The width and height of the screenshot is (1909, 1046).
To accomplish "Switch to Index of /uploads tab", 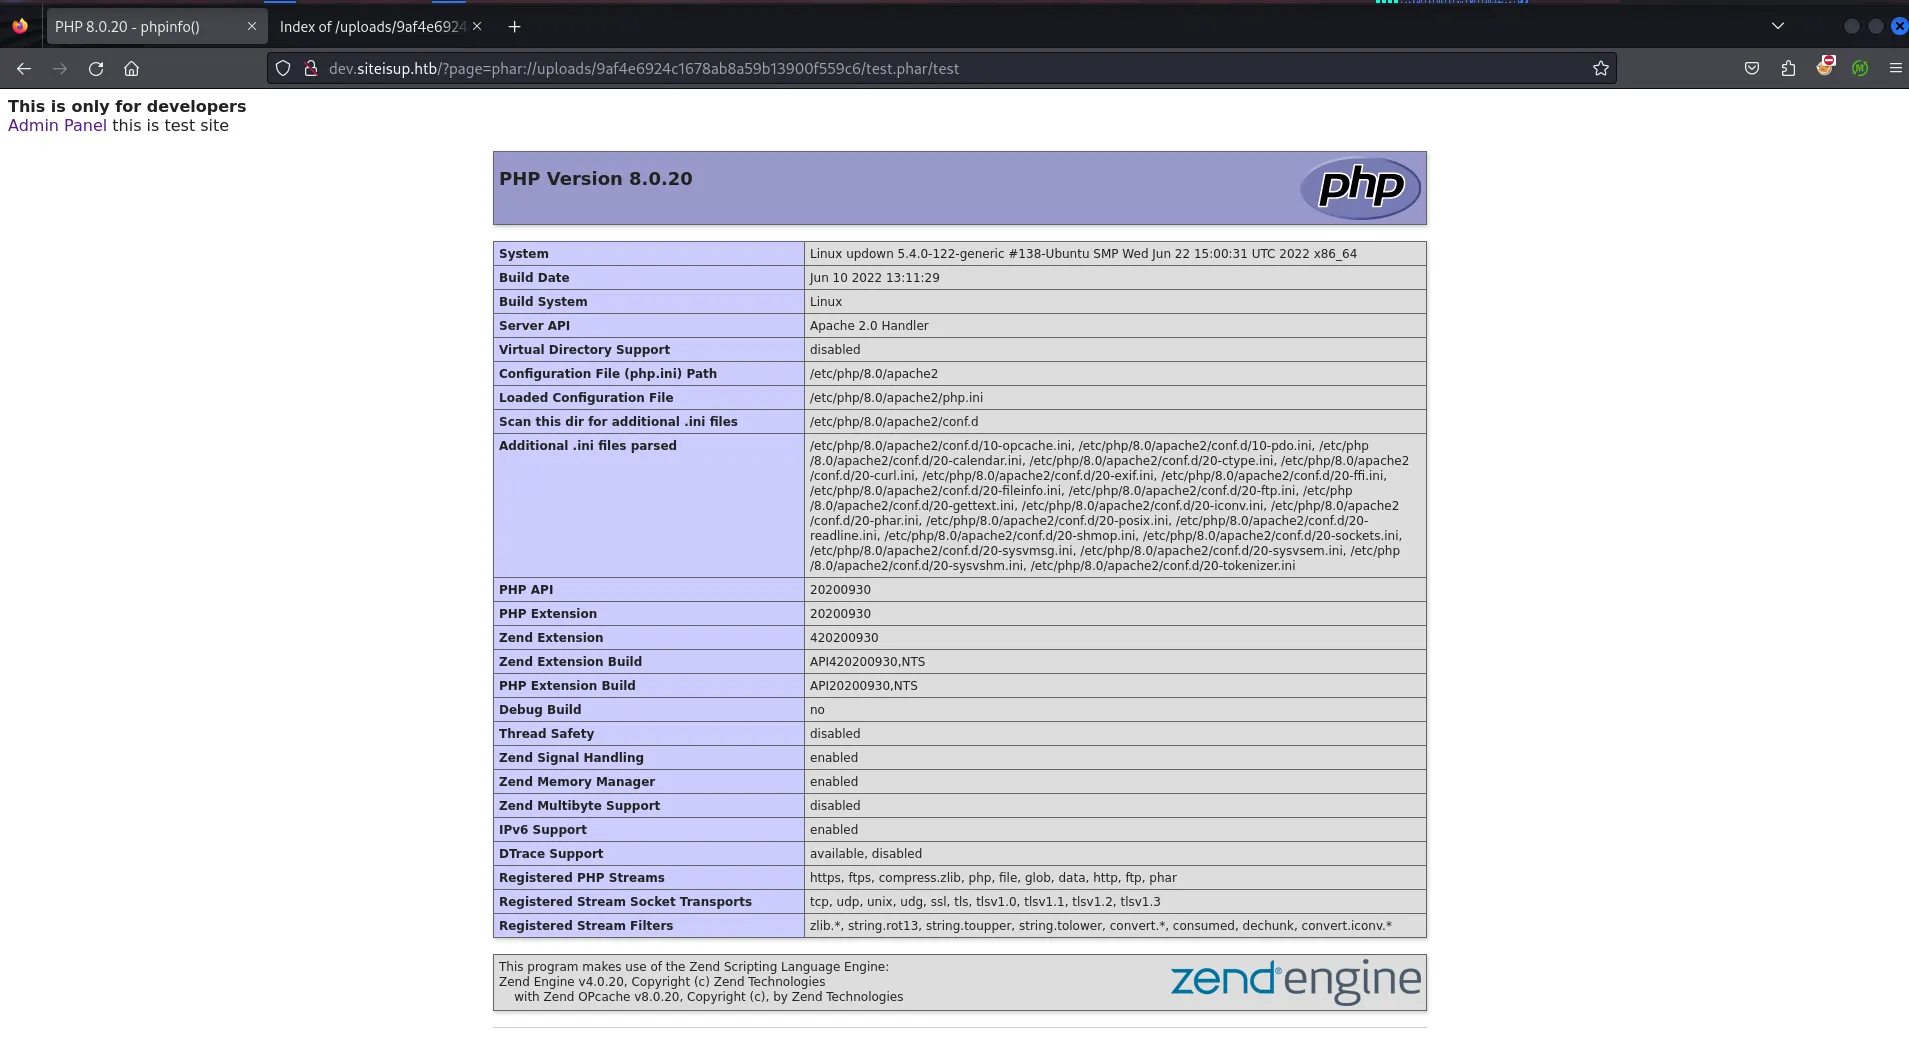I will tap(380, 27).
